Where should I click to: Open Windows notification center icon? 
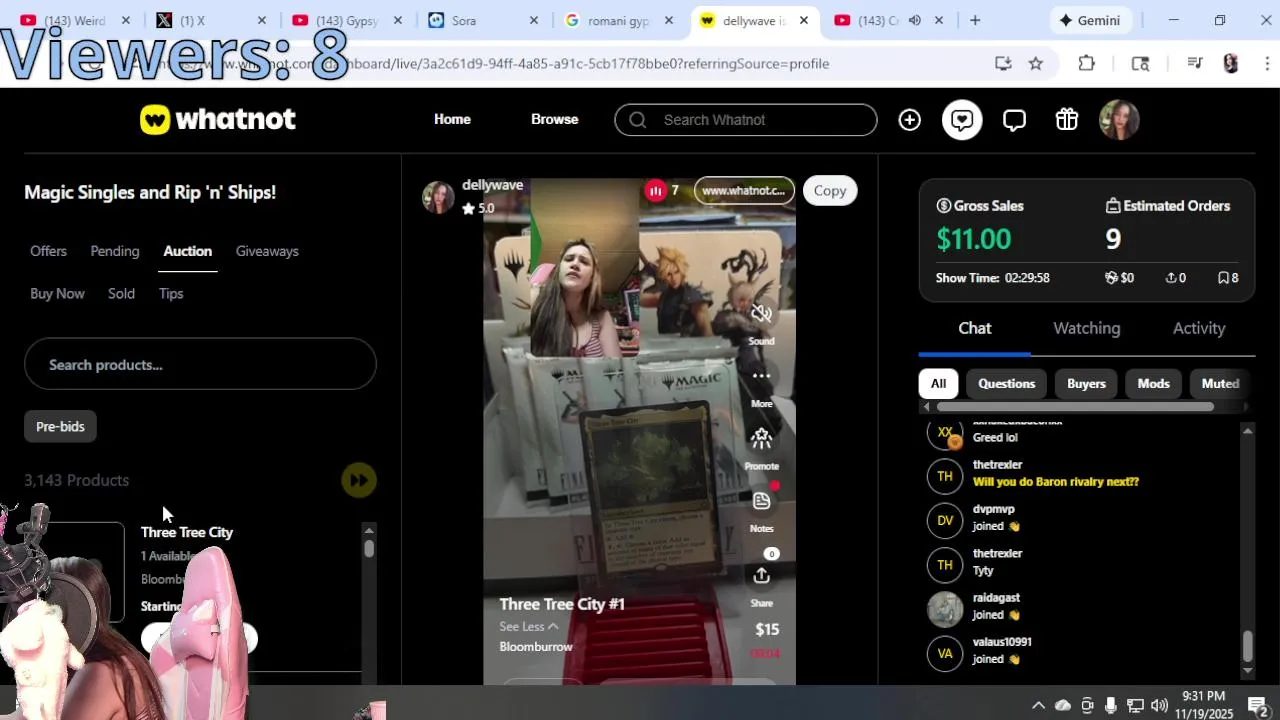(1258, 705)
